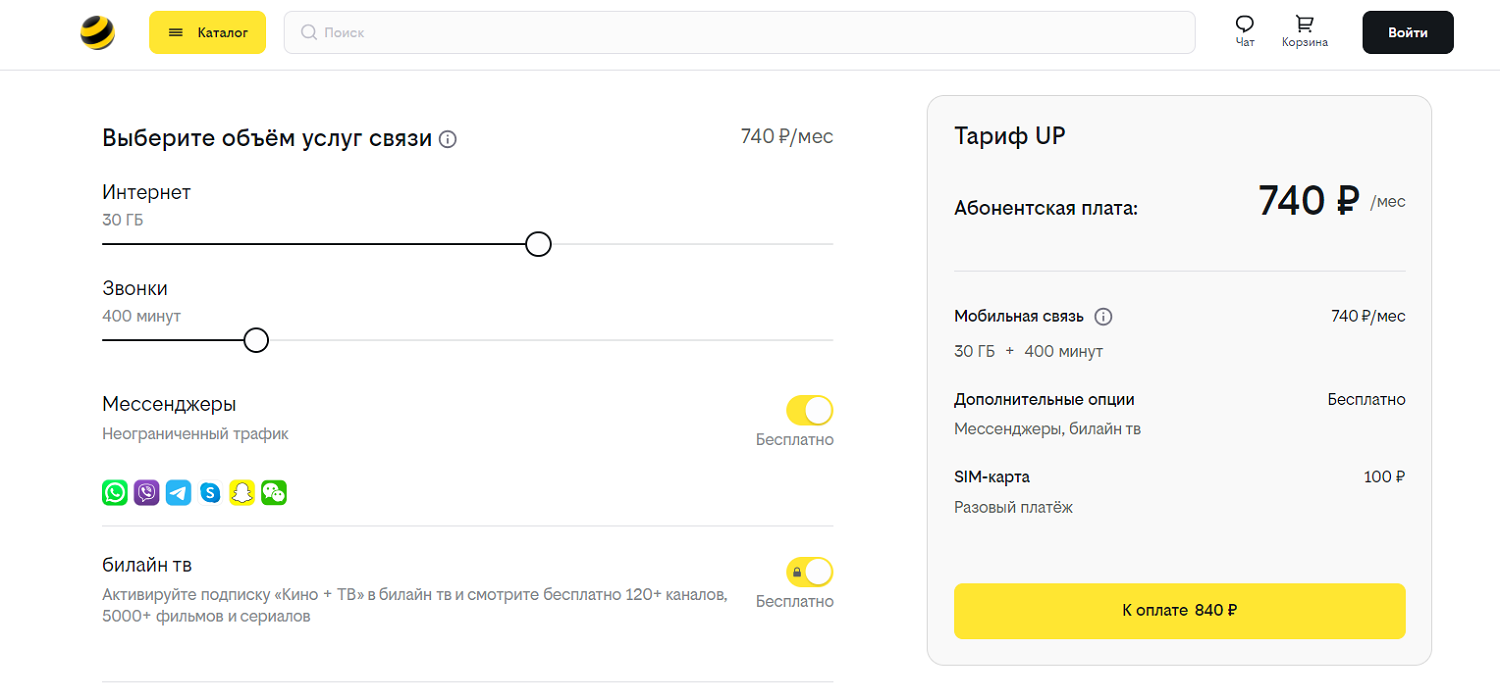Click info icon beside Выберите объём услуг связи
Screen dimensions: 1500x700
[x=448, y=139]
